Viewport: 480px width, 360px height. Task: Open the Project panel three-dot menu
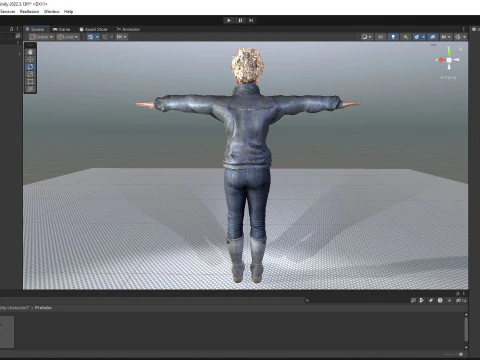click(x=464, y=293)
